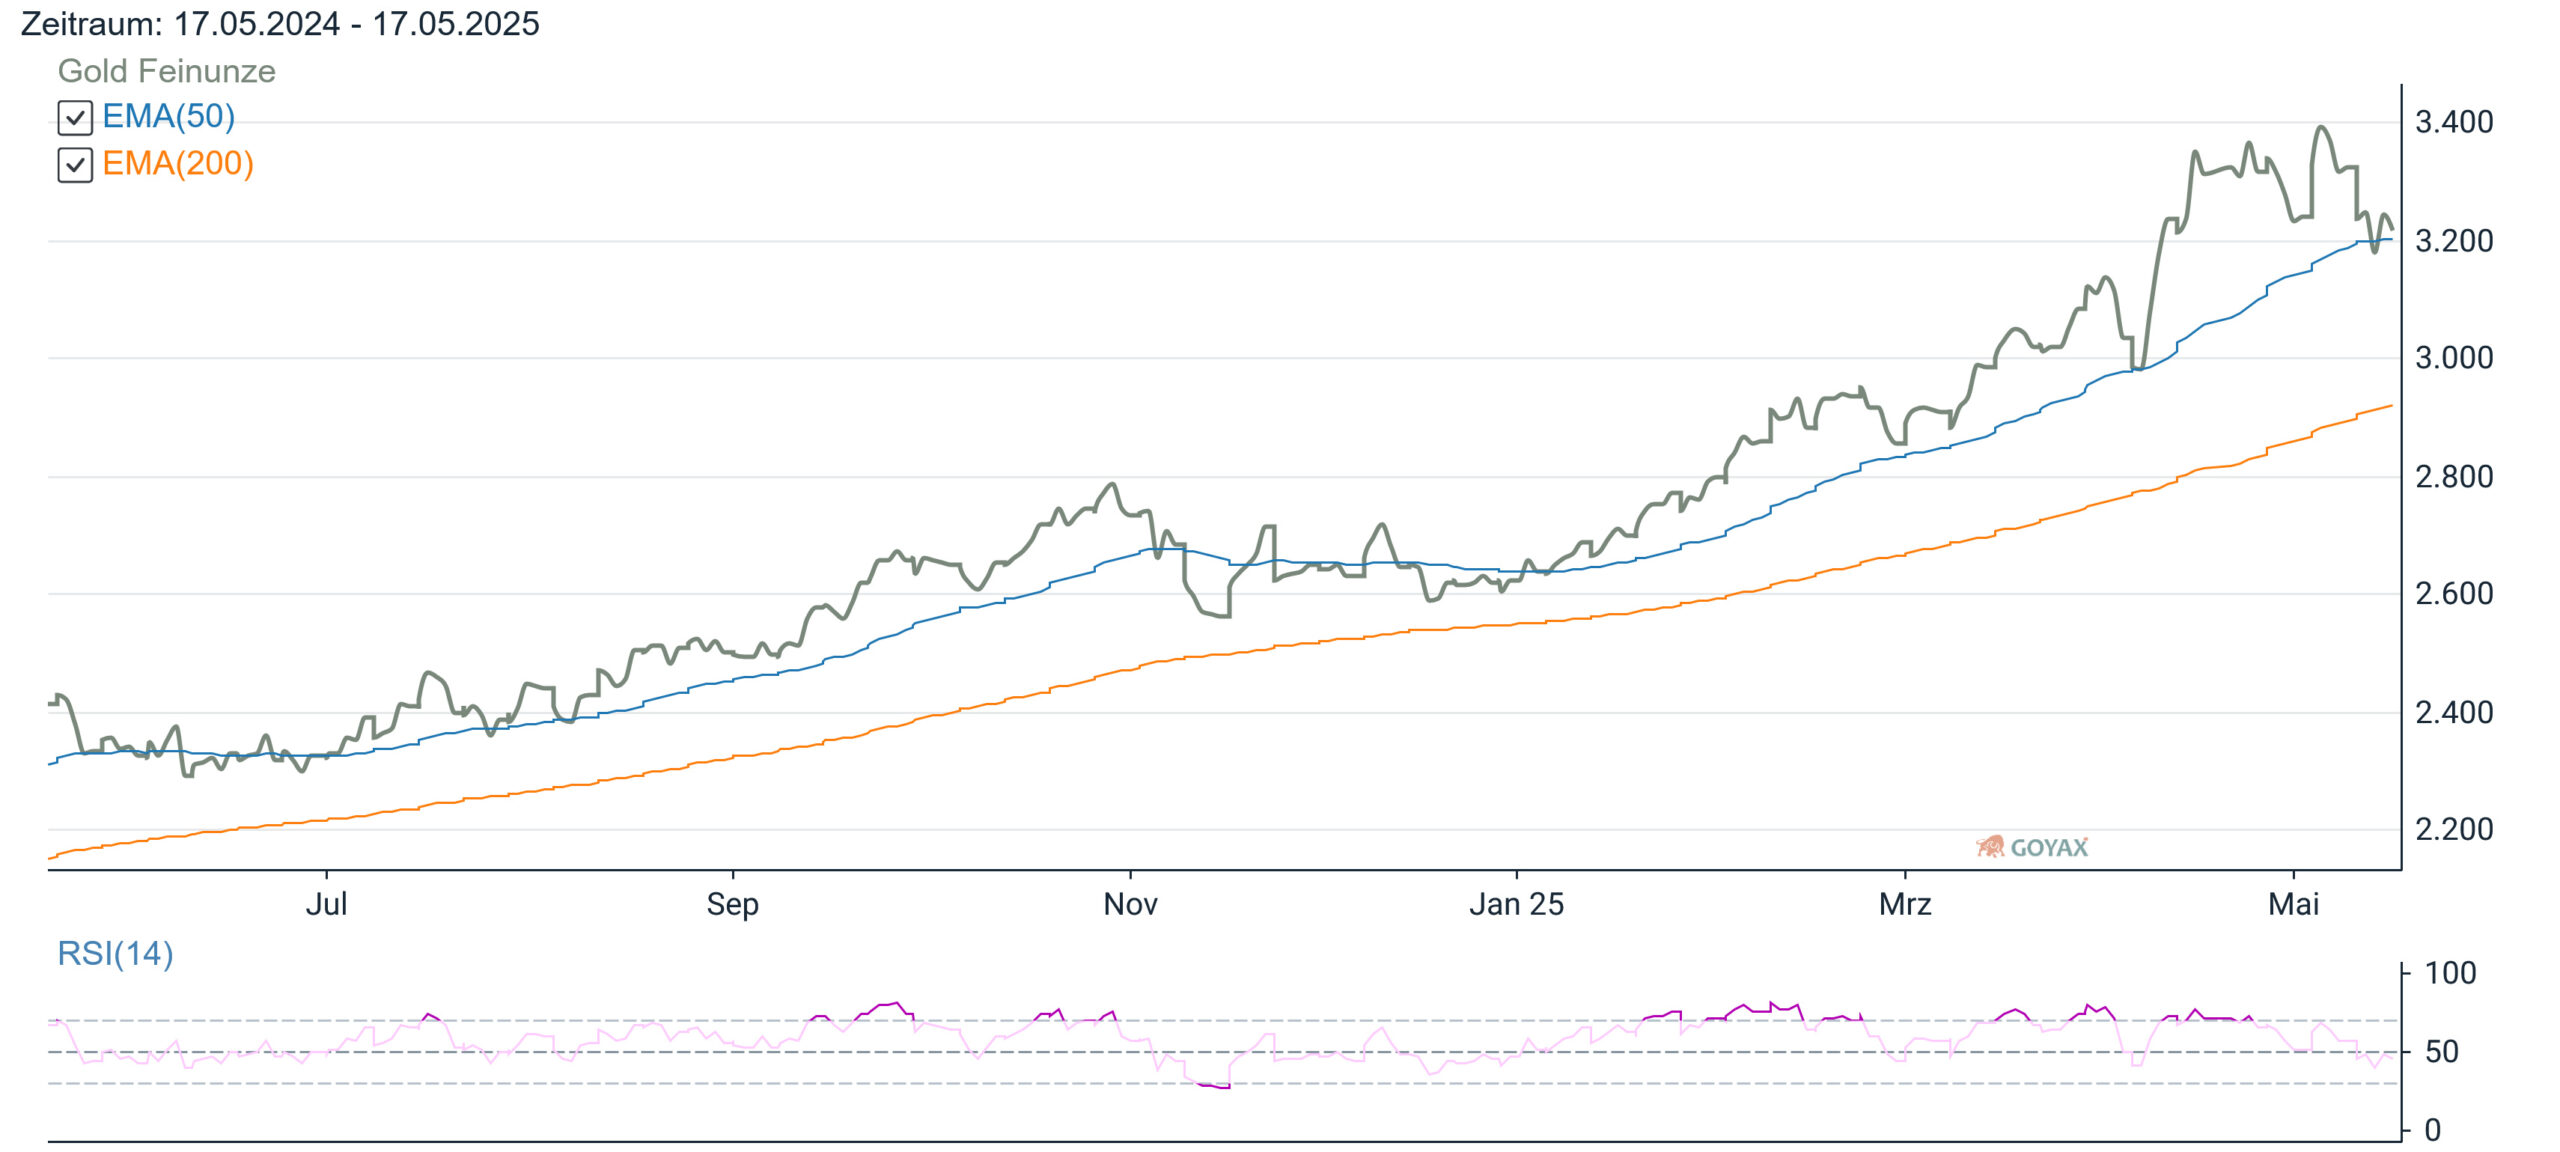Select the Jan 25 time axis marker
This screenshot has width=2560, height=1152.
(1516, 904)
